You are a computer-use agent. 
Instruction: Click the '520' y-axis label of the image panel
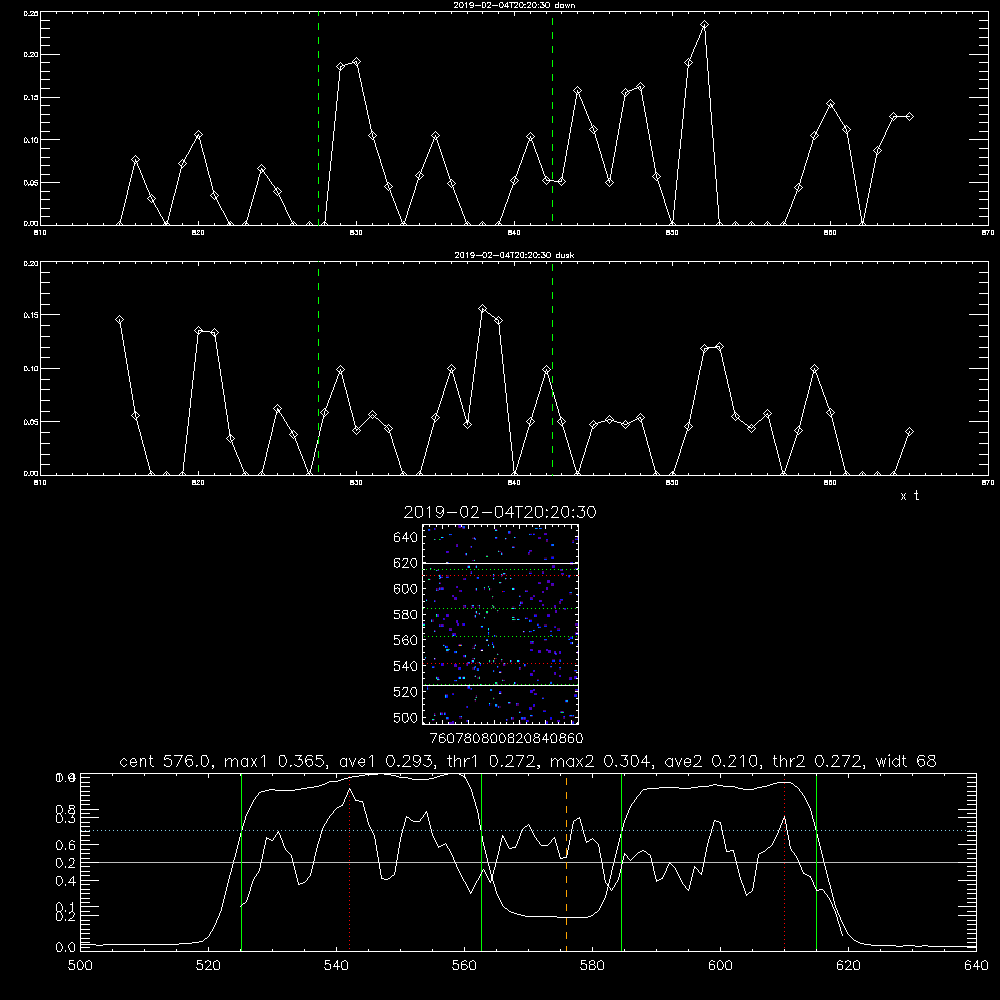406,692
